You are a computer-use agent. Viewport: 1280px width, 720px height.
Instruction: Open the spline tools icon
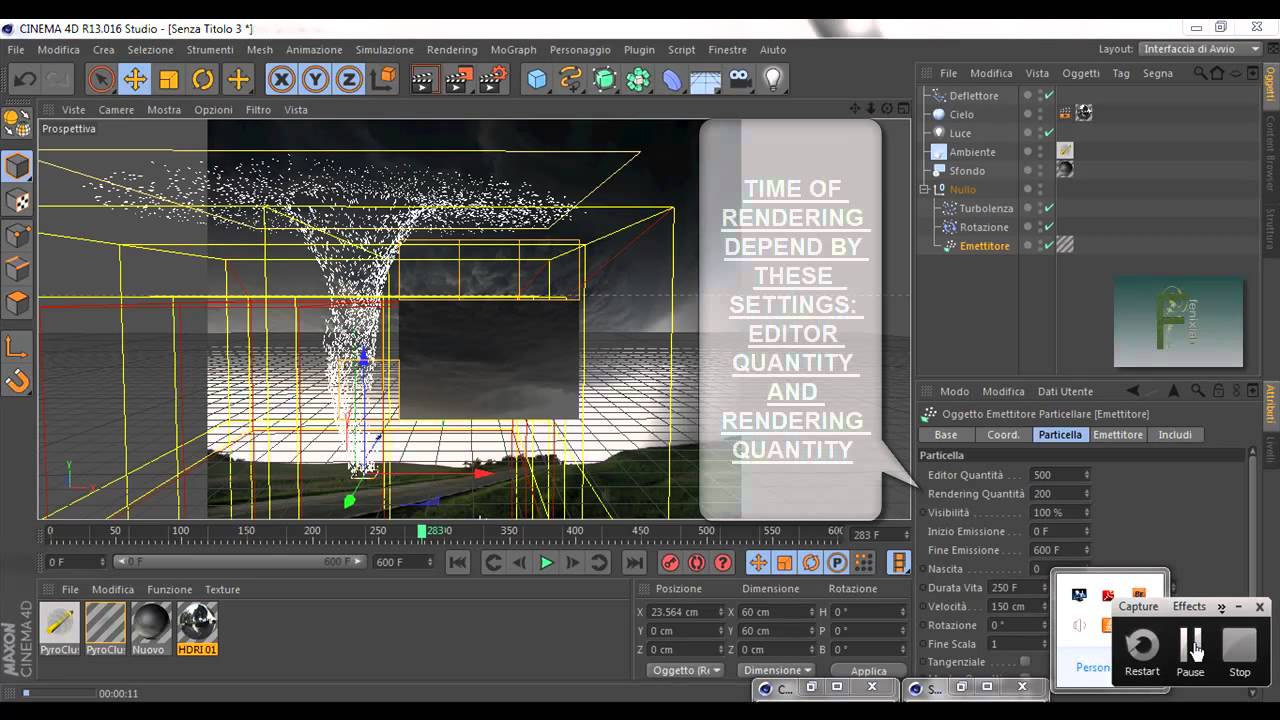click(571, 79)
